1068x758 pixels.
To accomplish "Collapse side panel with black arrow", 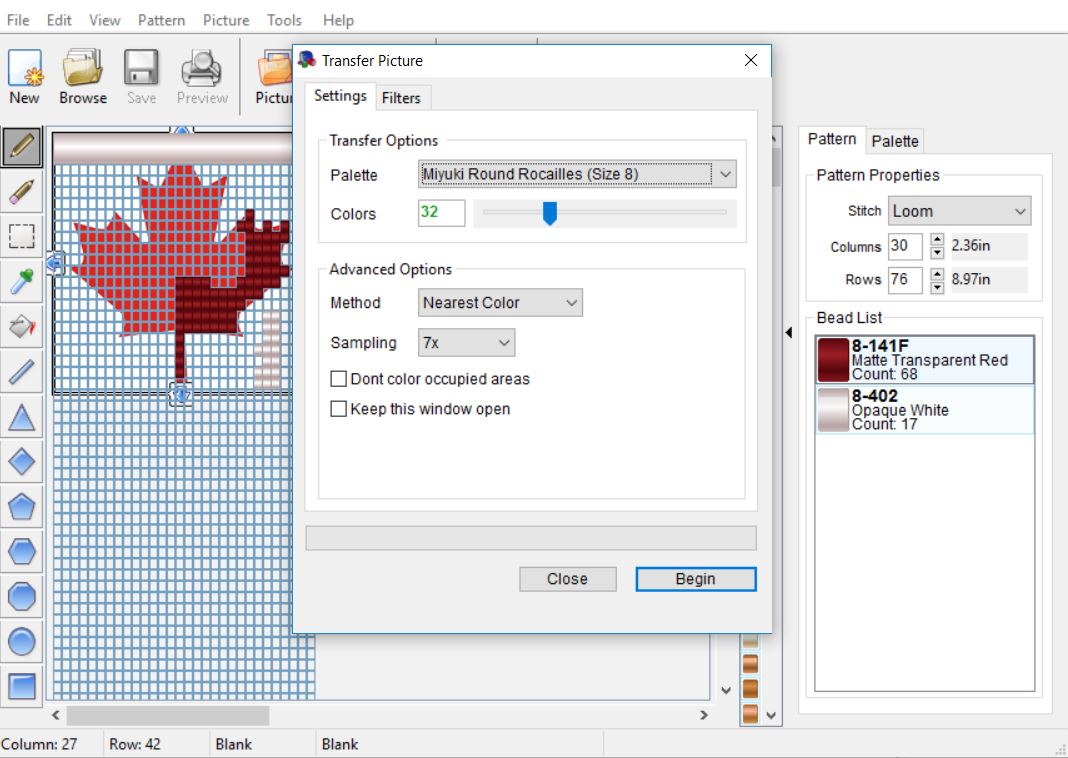I will [x=789, y=332].
